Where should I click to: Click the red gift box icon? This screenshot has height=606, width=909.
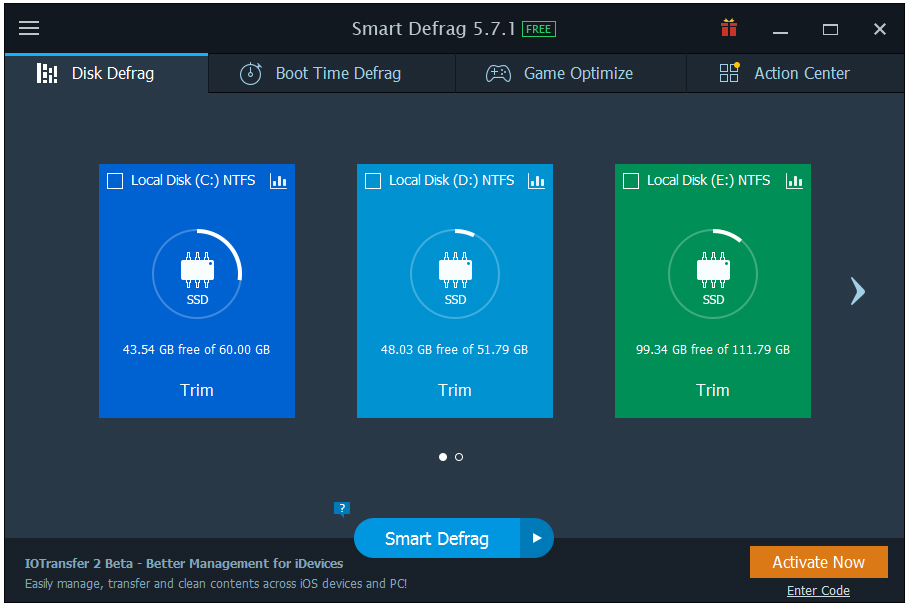(x=729, y=27)
